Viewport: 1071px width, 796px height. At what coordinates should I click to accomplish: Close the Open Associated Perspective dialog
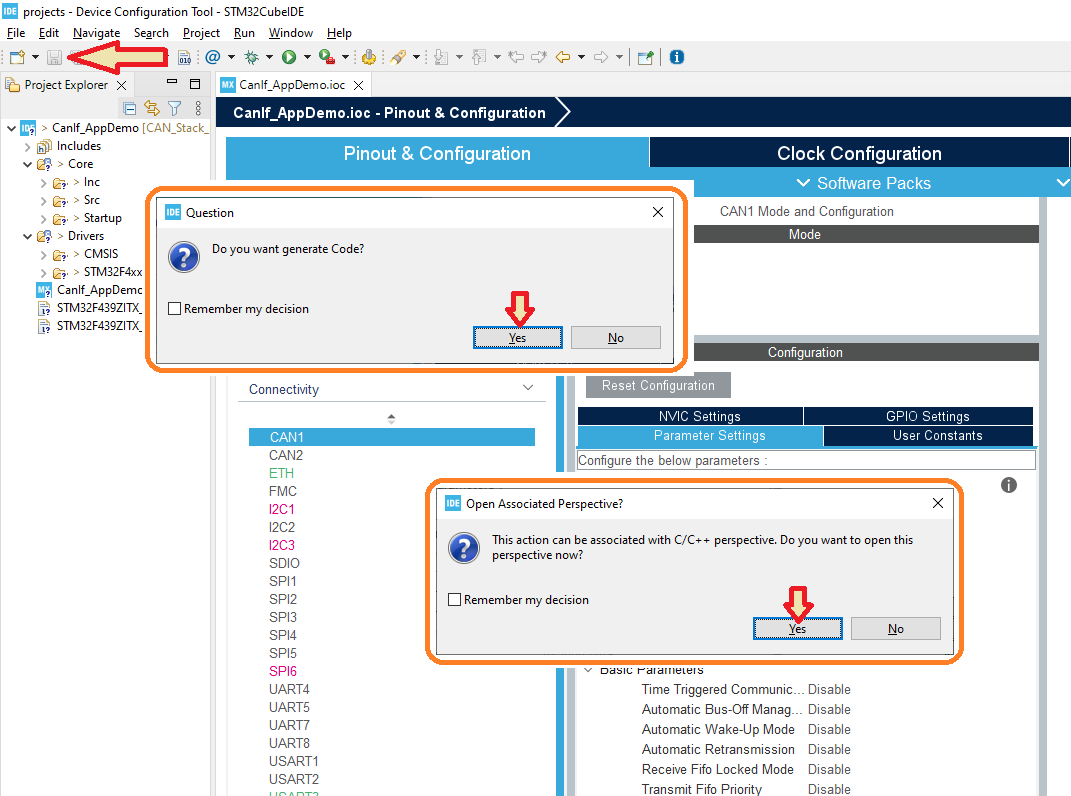click(938, 503)
